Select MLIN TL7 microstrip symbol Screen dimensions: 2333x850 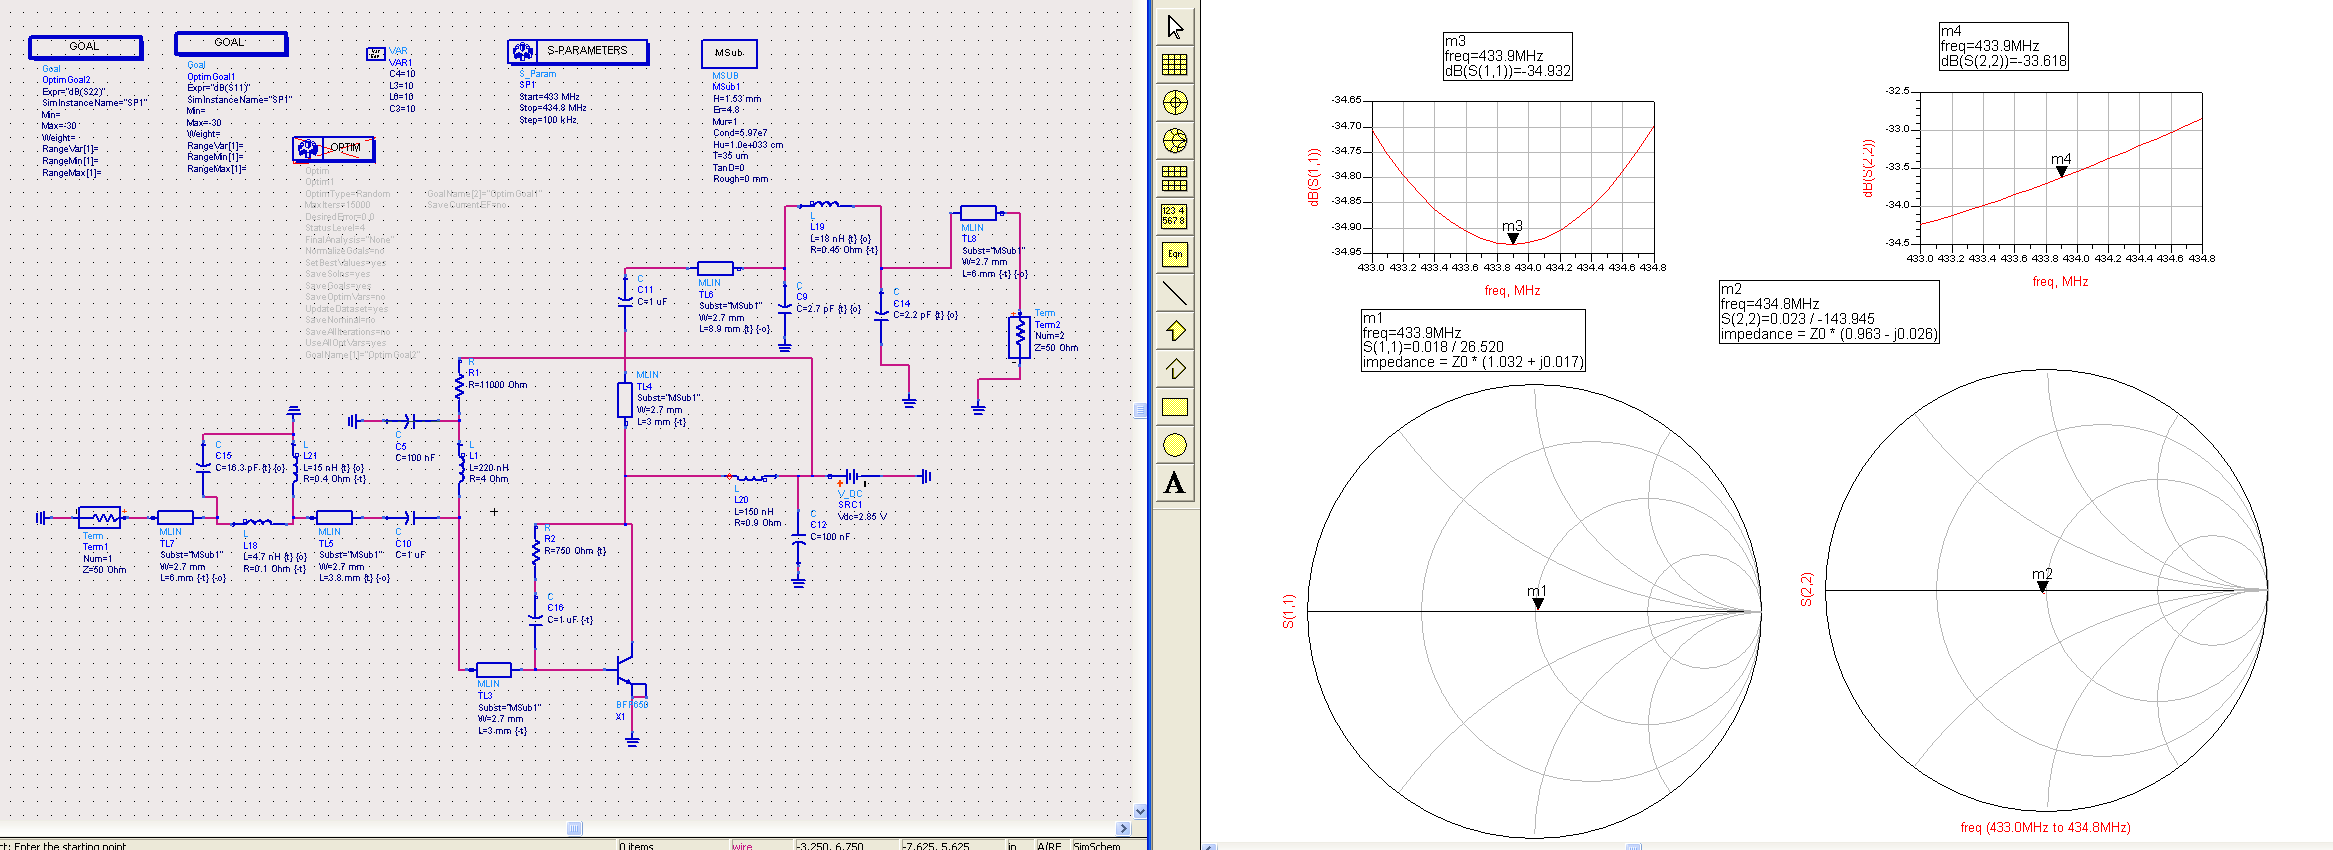click(176, 517)
